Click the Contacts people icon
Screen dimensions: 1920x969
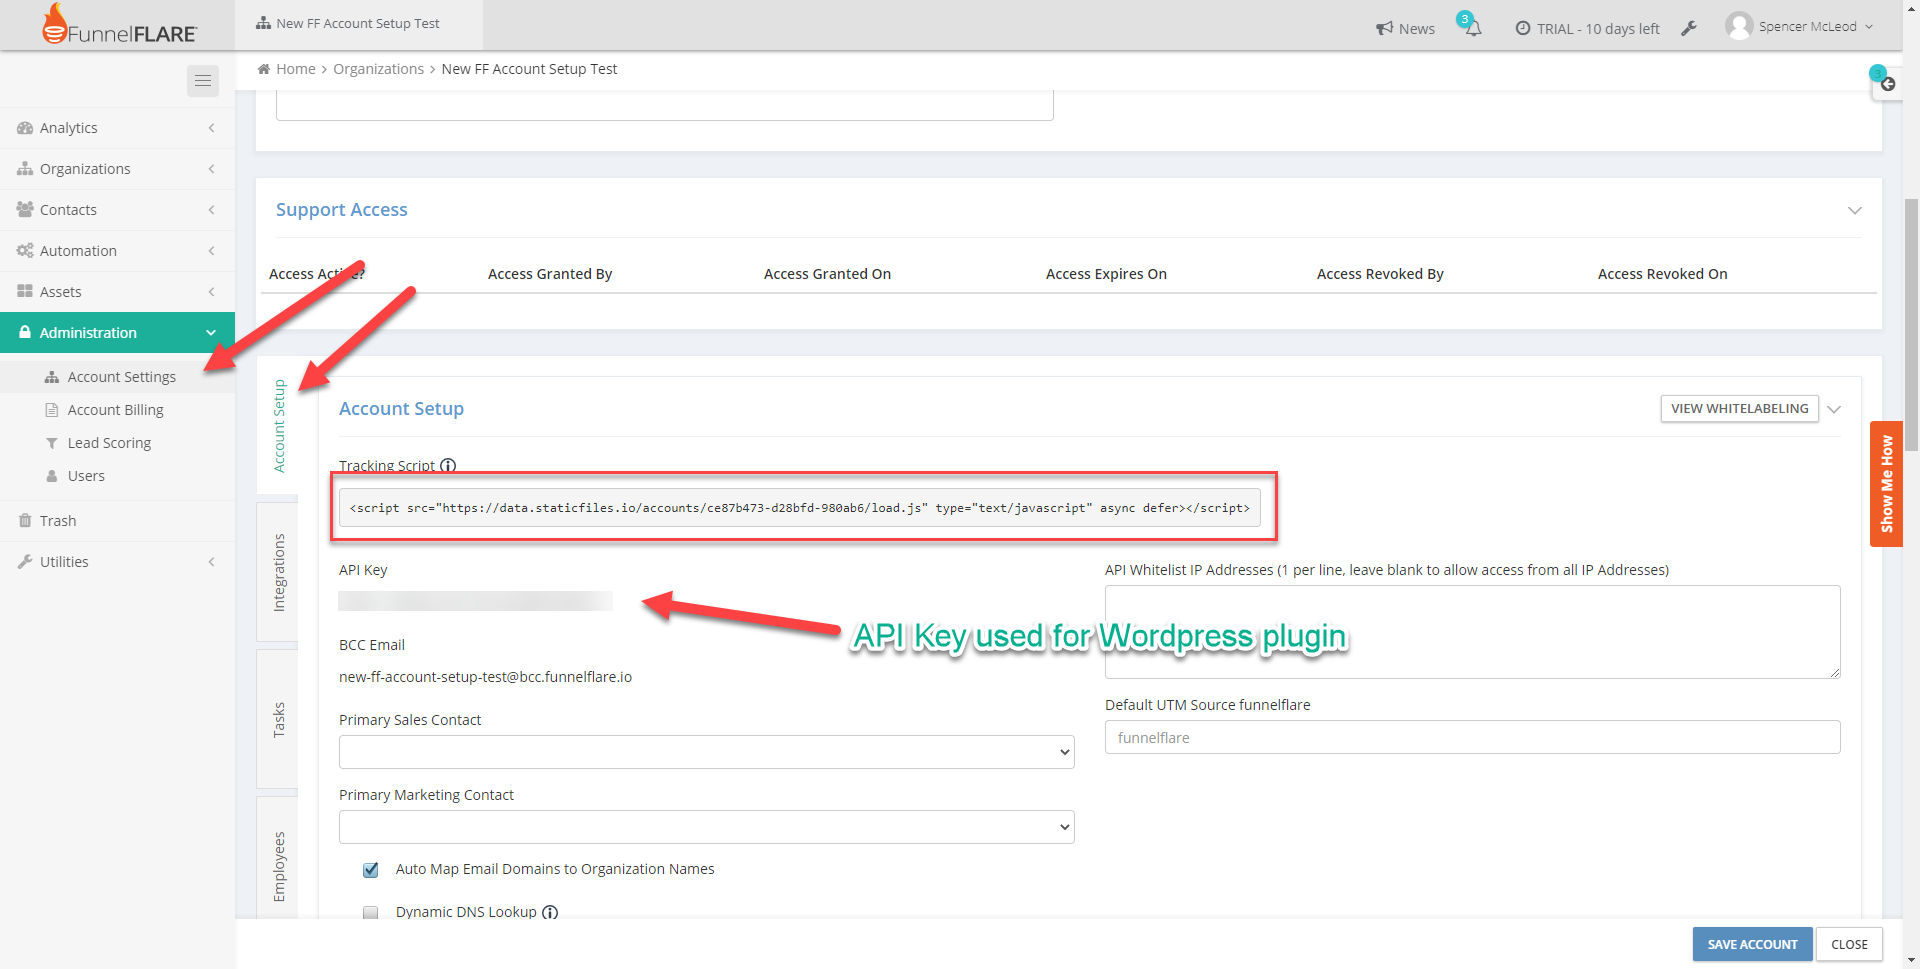click(x=25, y=210)
